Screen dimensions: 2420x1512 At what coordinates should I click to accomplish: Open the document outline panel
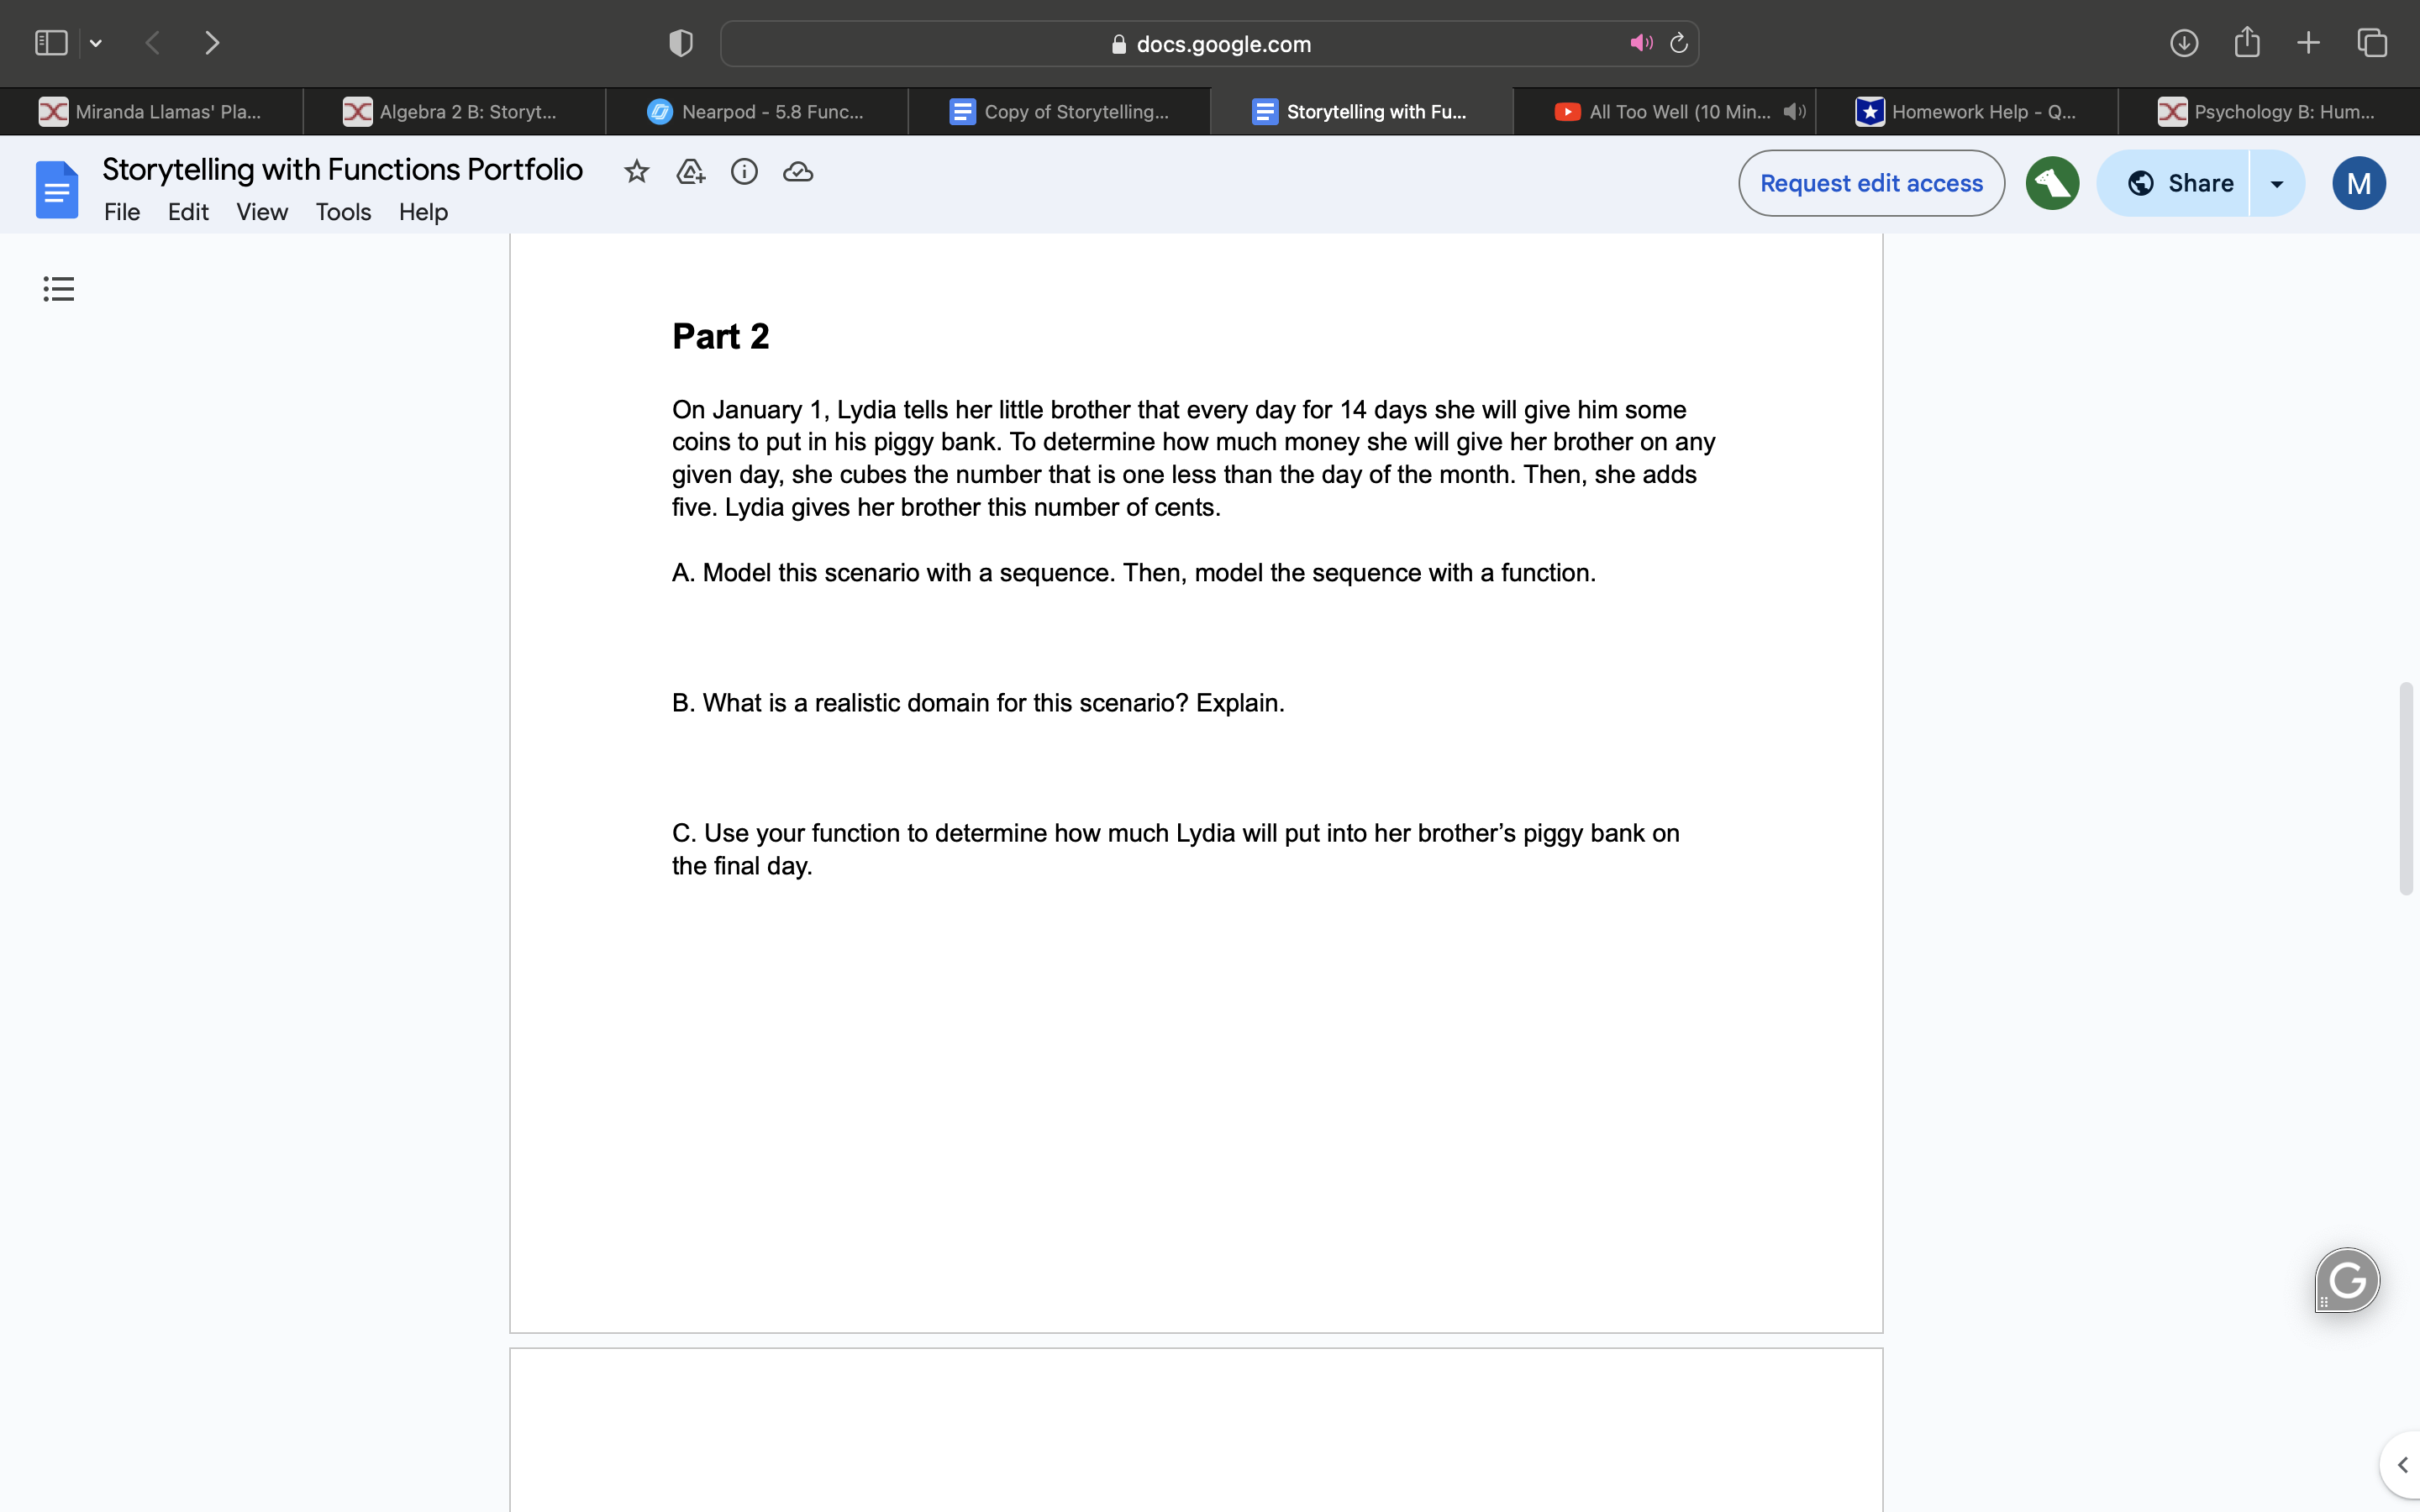[57, 288]
